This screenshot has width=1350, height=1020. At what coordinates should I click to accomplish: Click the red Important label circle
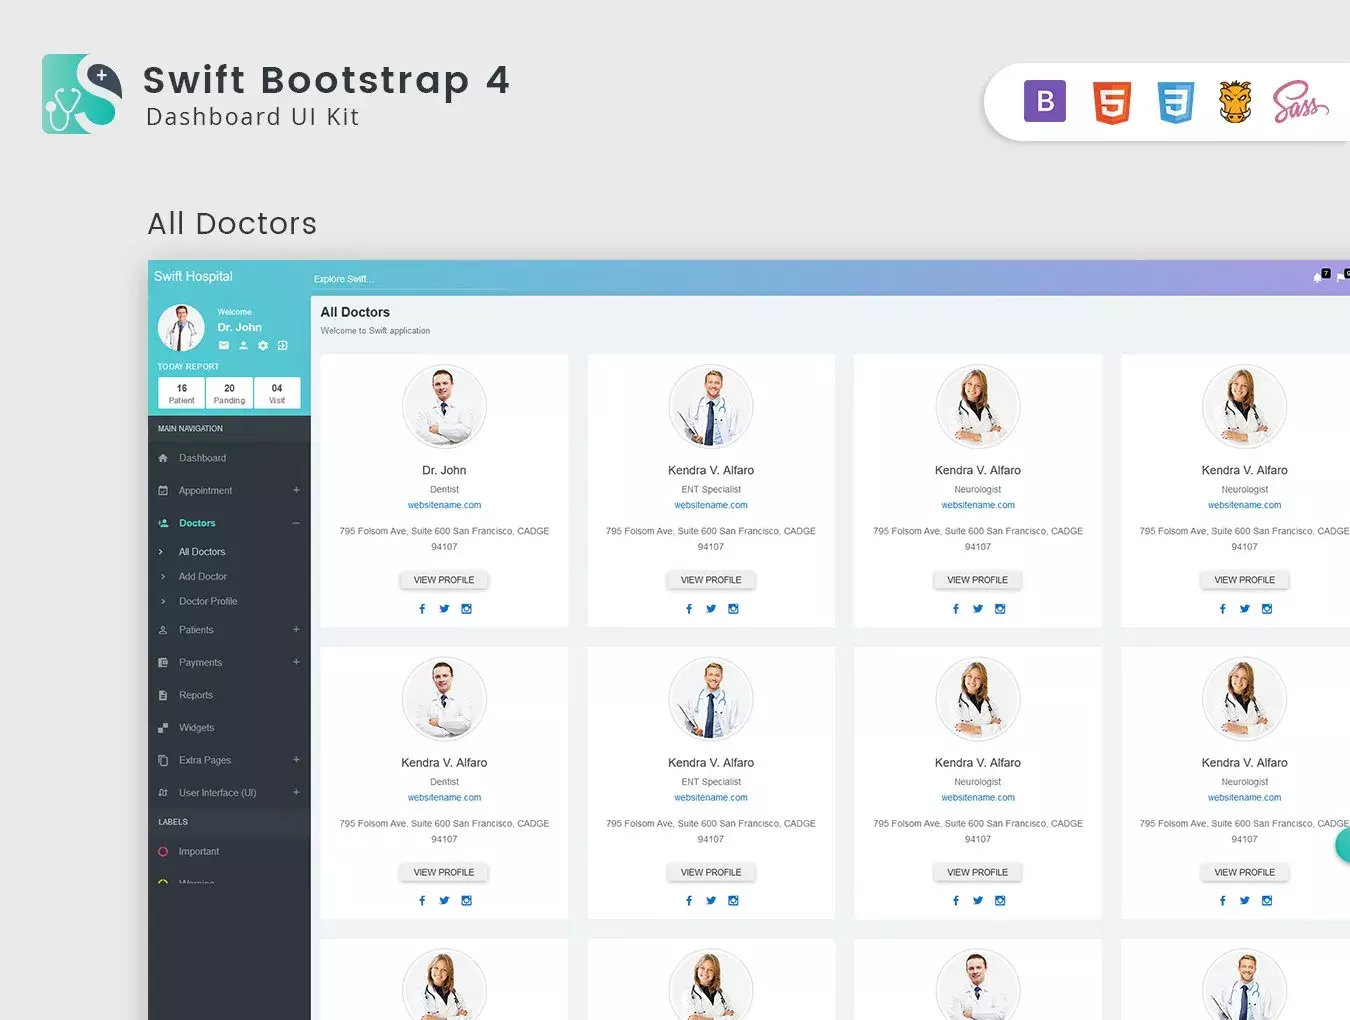coord(163,852)
